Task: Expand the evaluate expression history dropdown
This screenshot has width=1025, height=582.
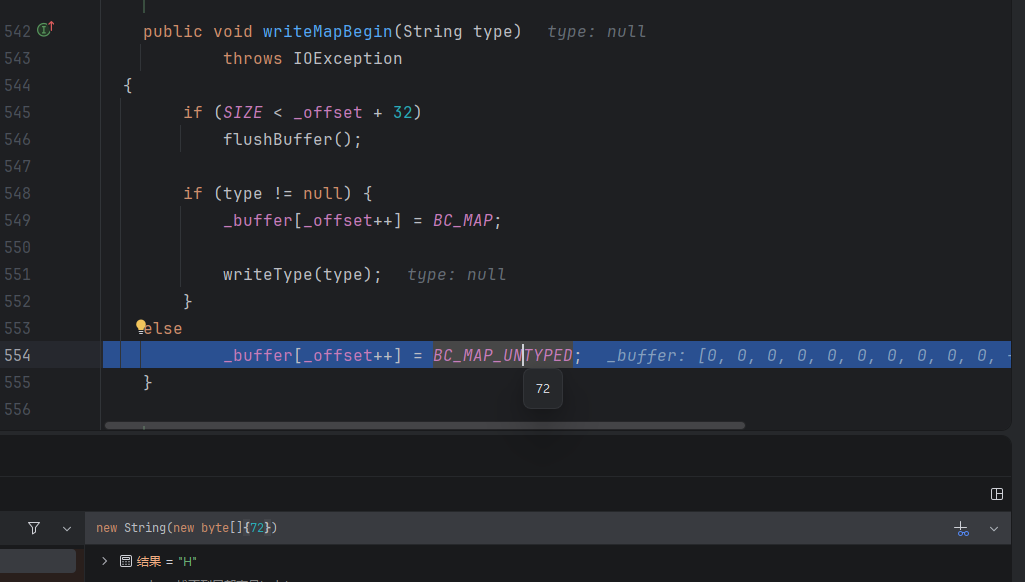Action: 994,528
